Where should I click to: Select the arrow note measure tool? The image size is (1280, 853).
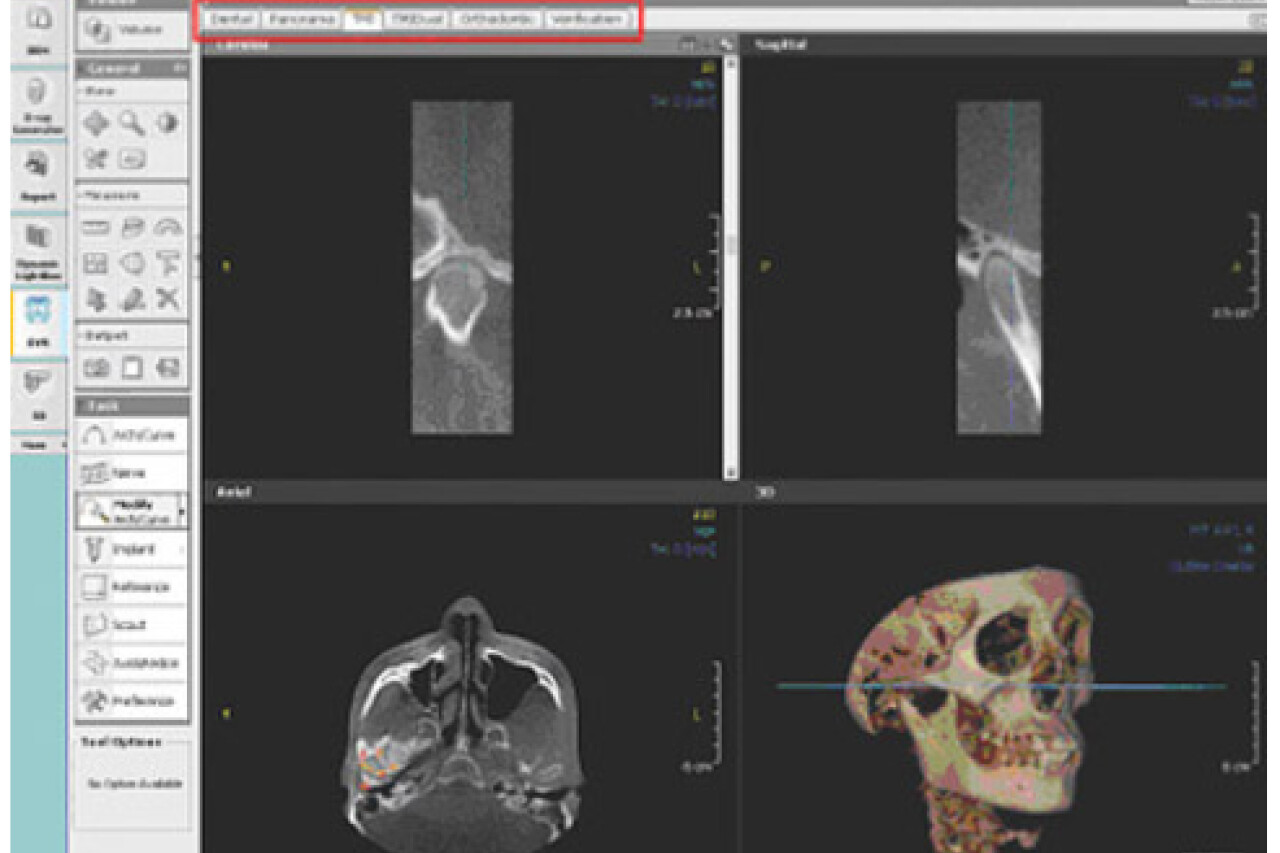tap(168, 264)
